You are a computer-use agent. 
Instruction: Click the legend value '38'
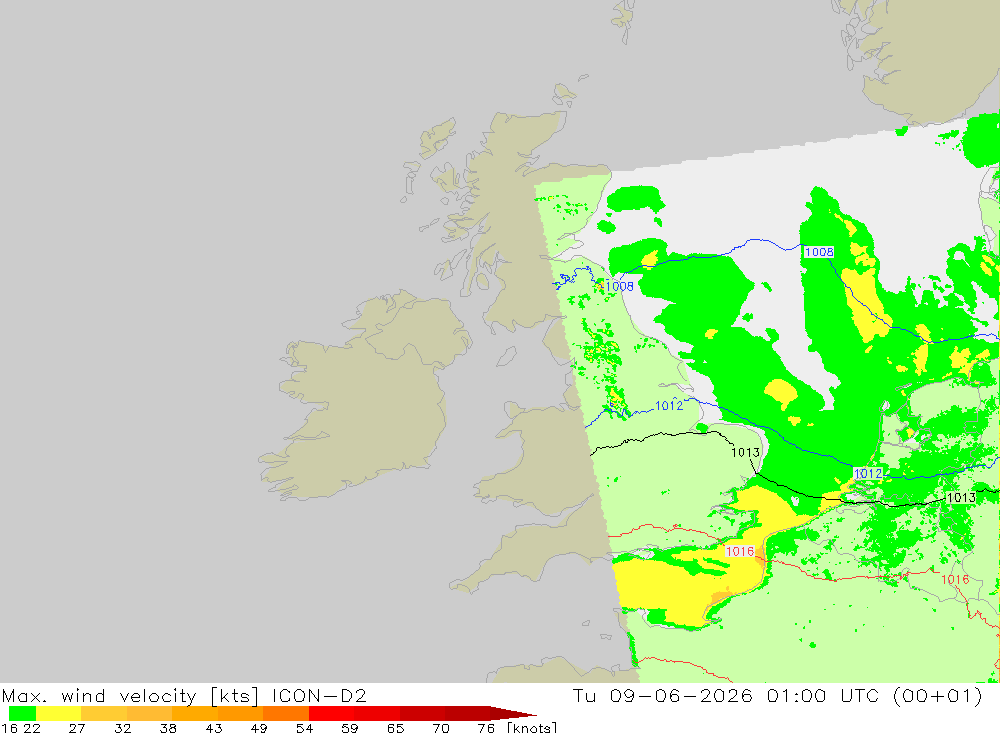(x=168, y=727)
